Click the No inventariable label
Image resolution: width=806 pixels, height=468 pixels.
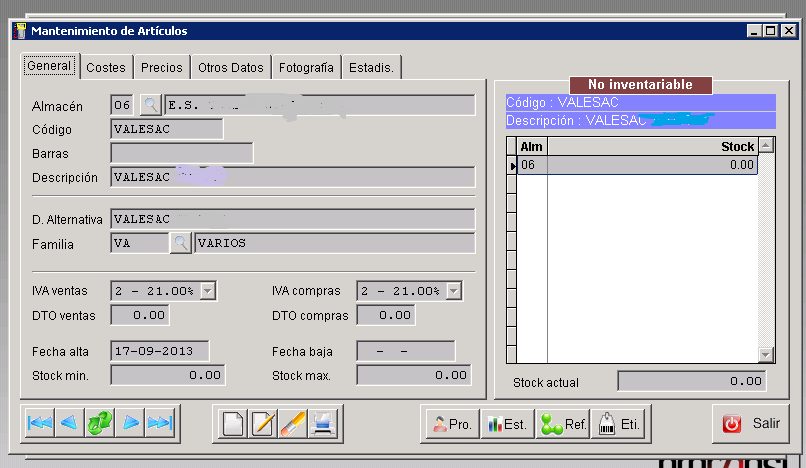(x=640, y=85)
